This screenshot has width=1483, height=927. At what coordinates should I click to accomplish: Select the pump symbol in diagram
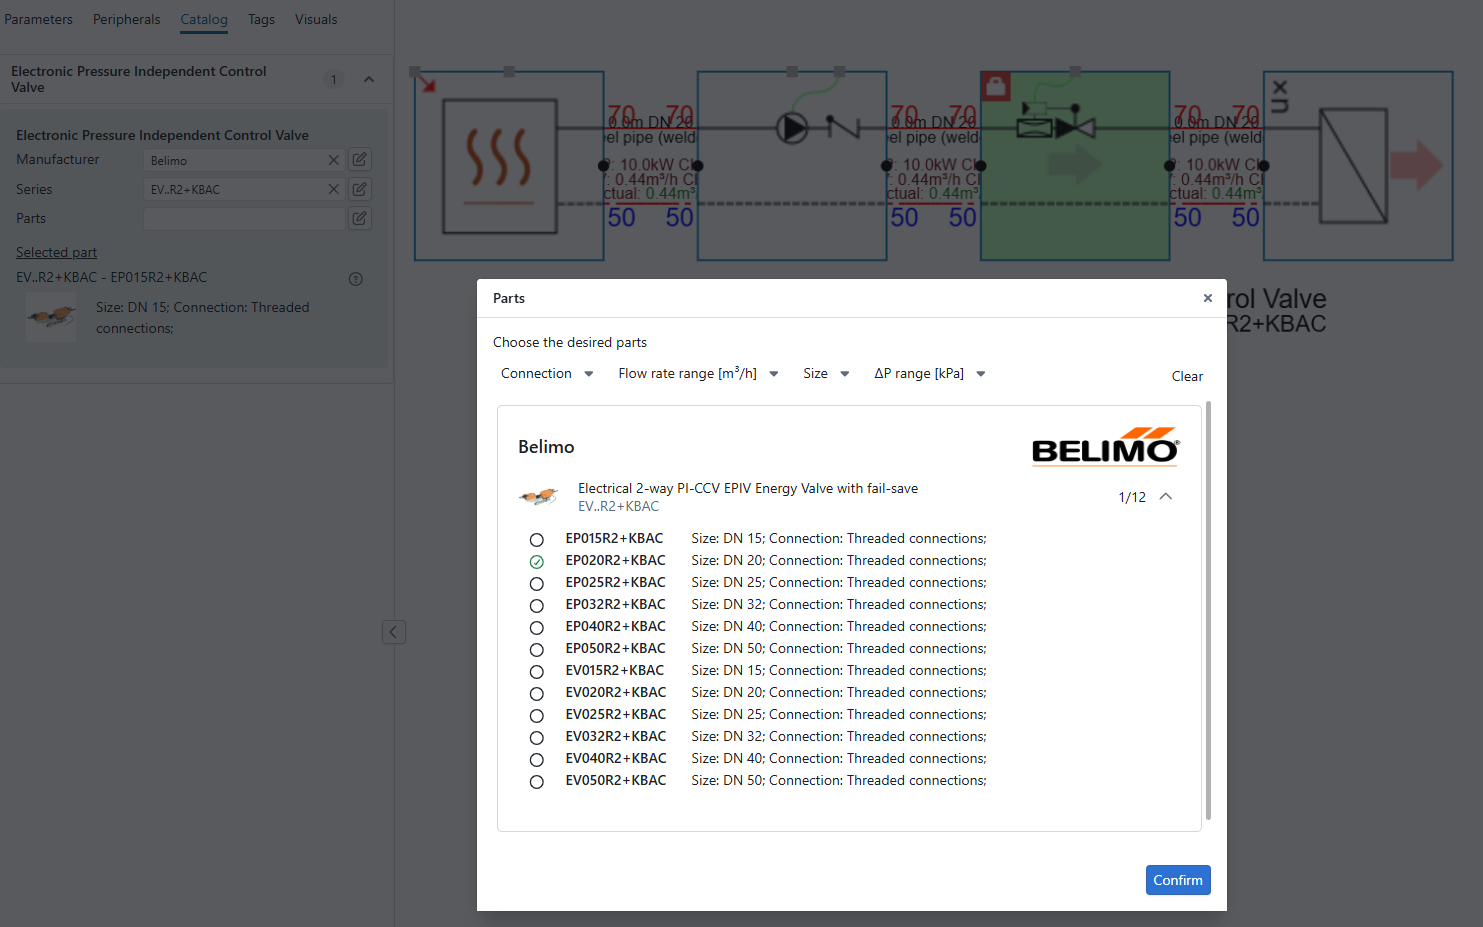click(792, 128)
